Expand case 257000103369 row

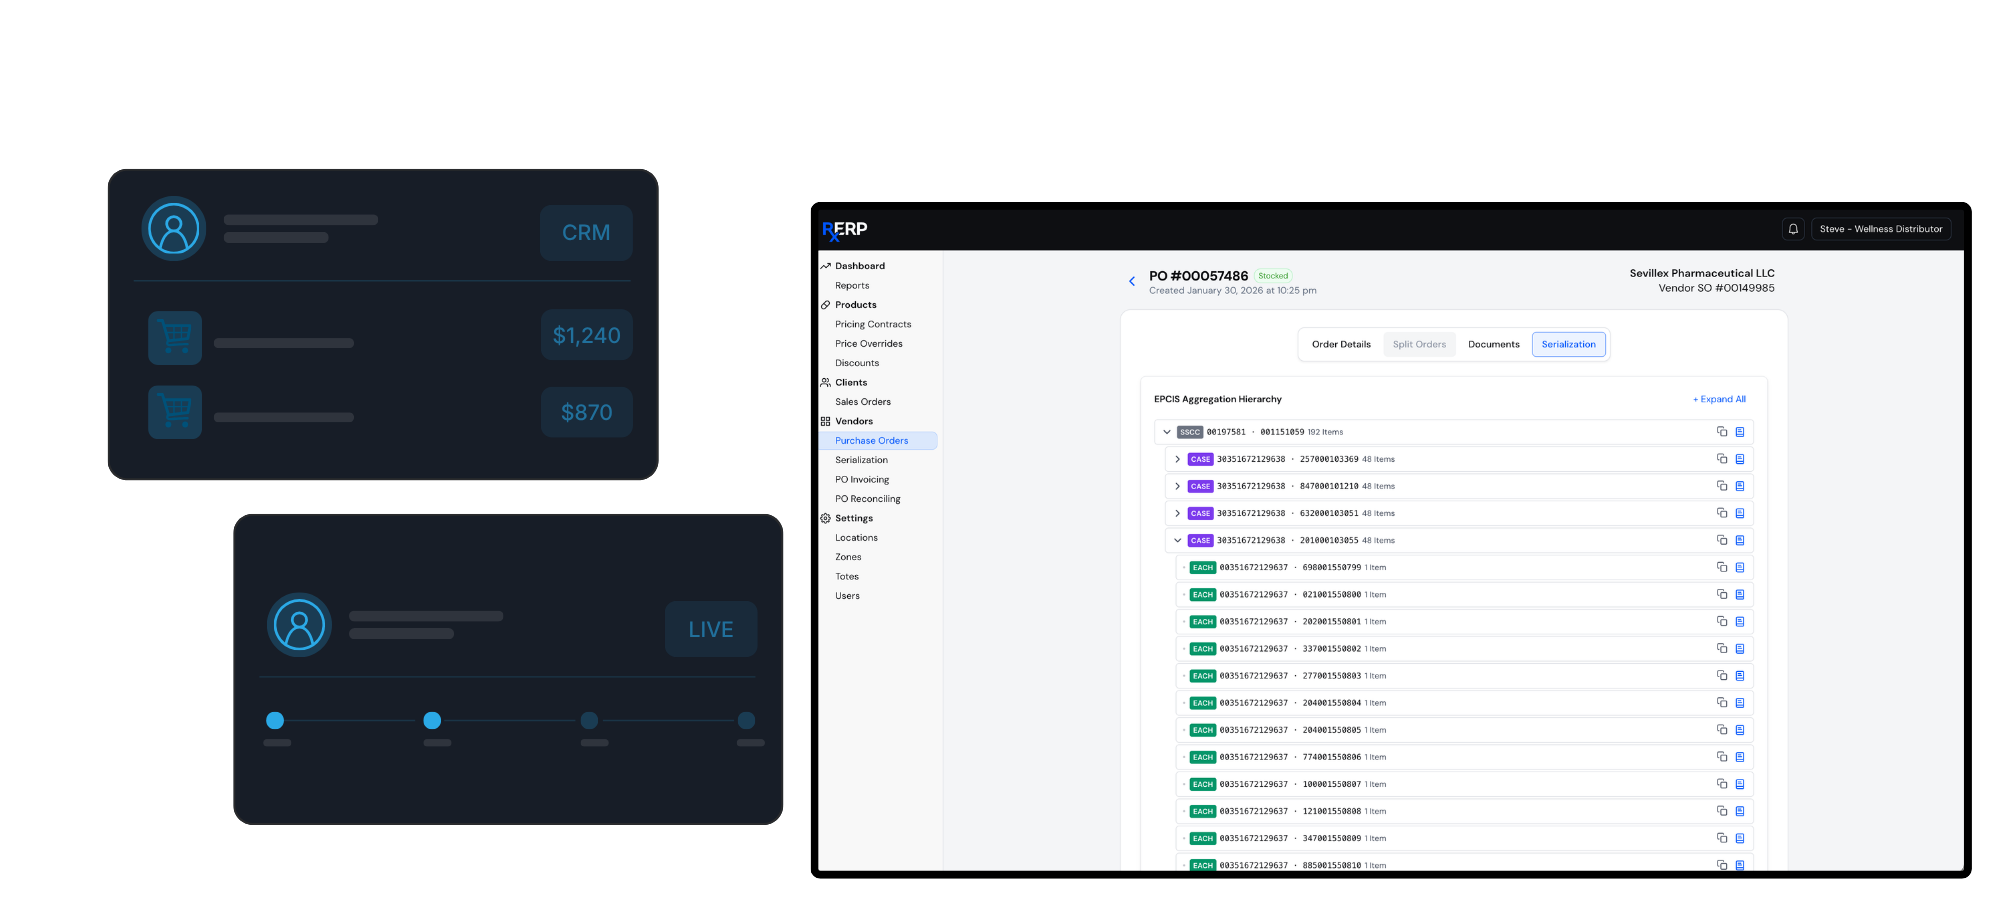(x=1177, y=459)
